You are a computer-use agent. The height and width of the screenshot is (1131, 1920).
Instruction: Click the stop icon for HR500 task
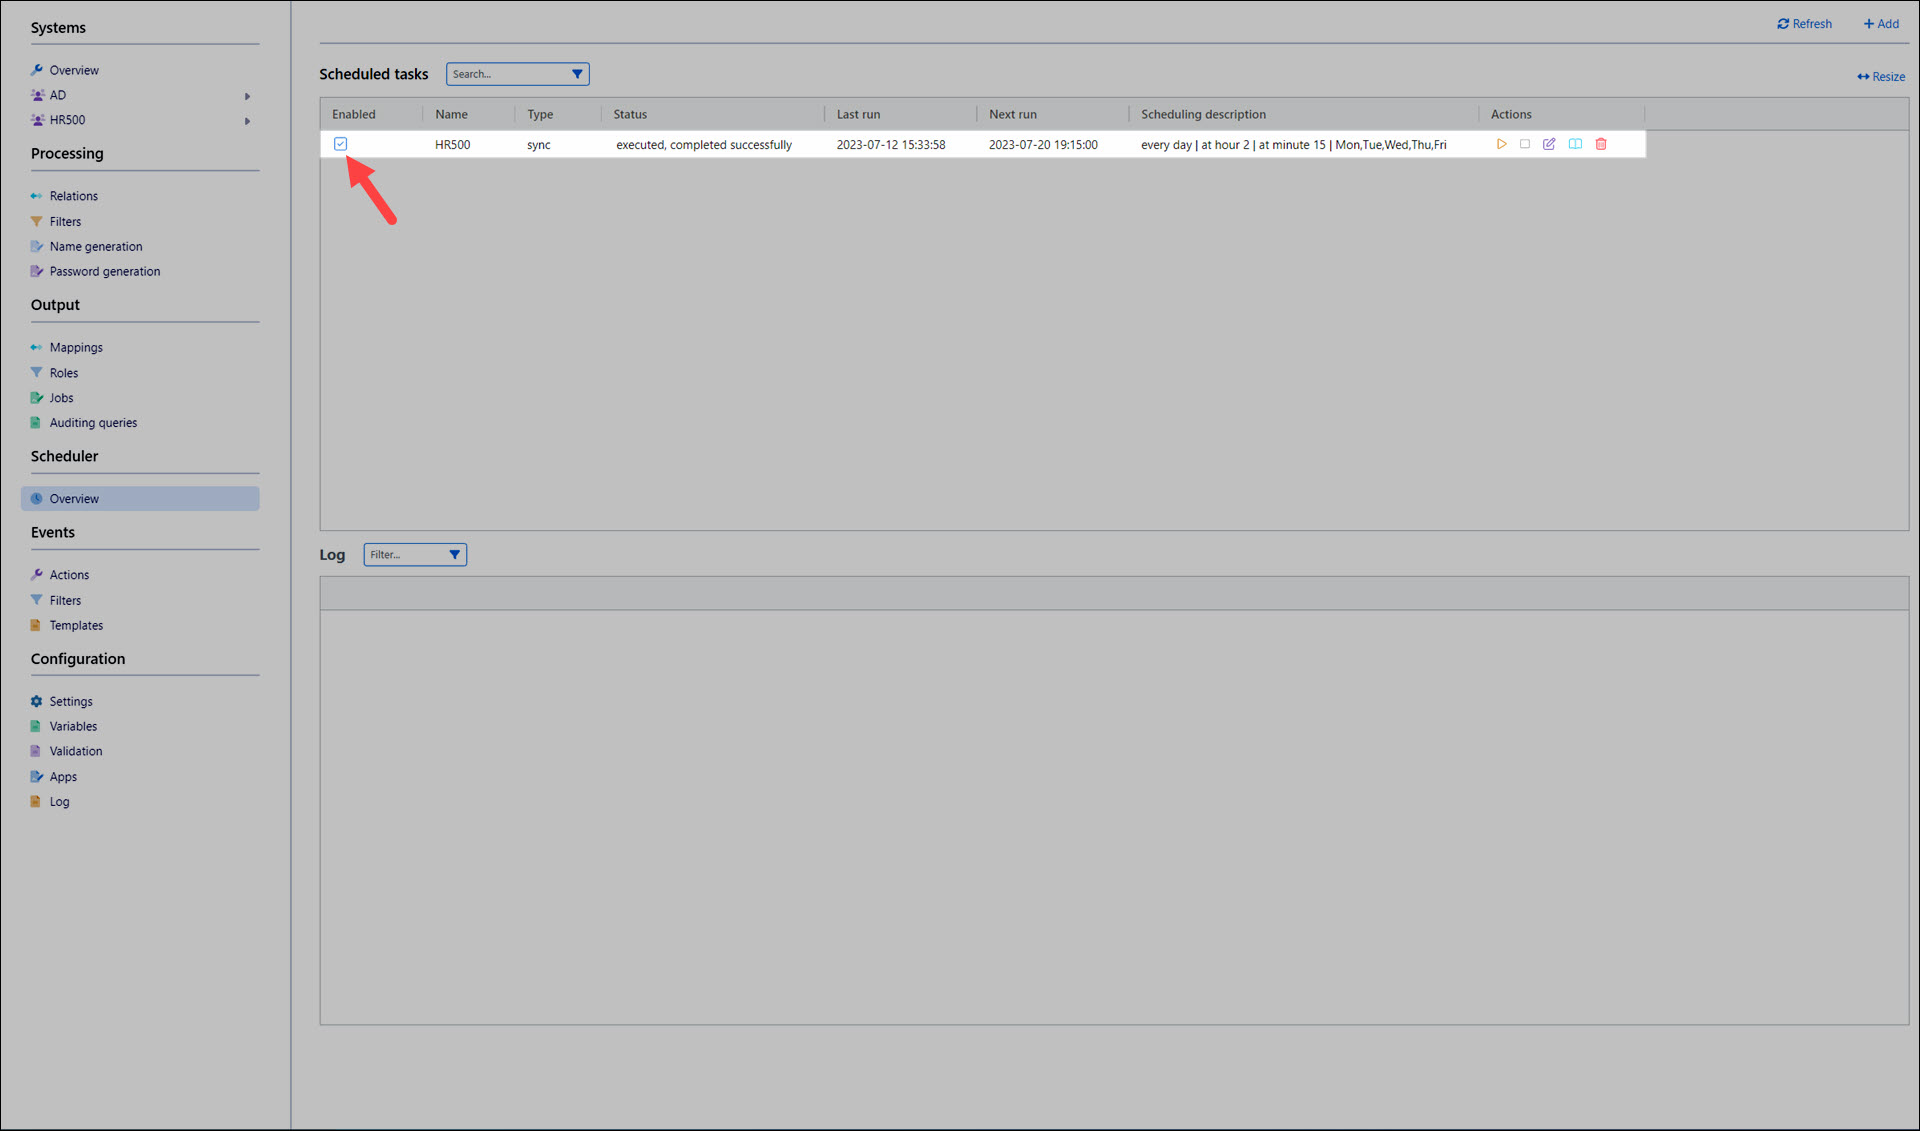coord(1525,144)
